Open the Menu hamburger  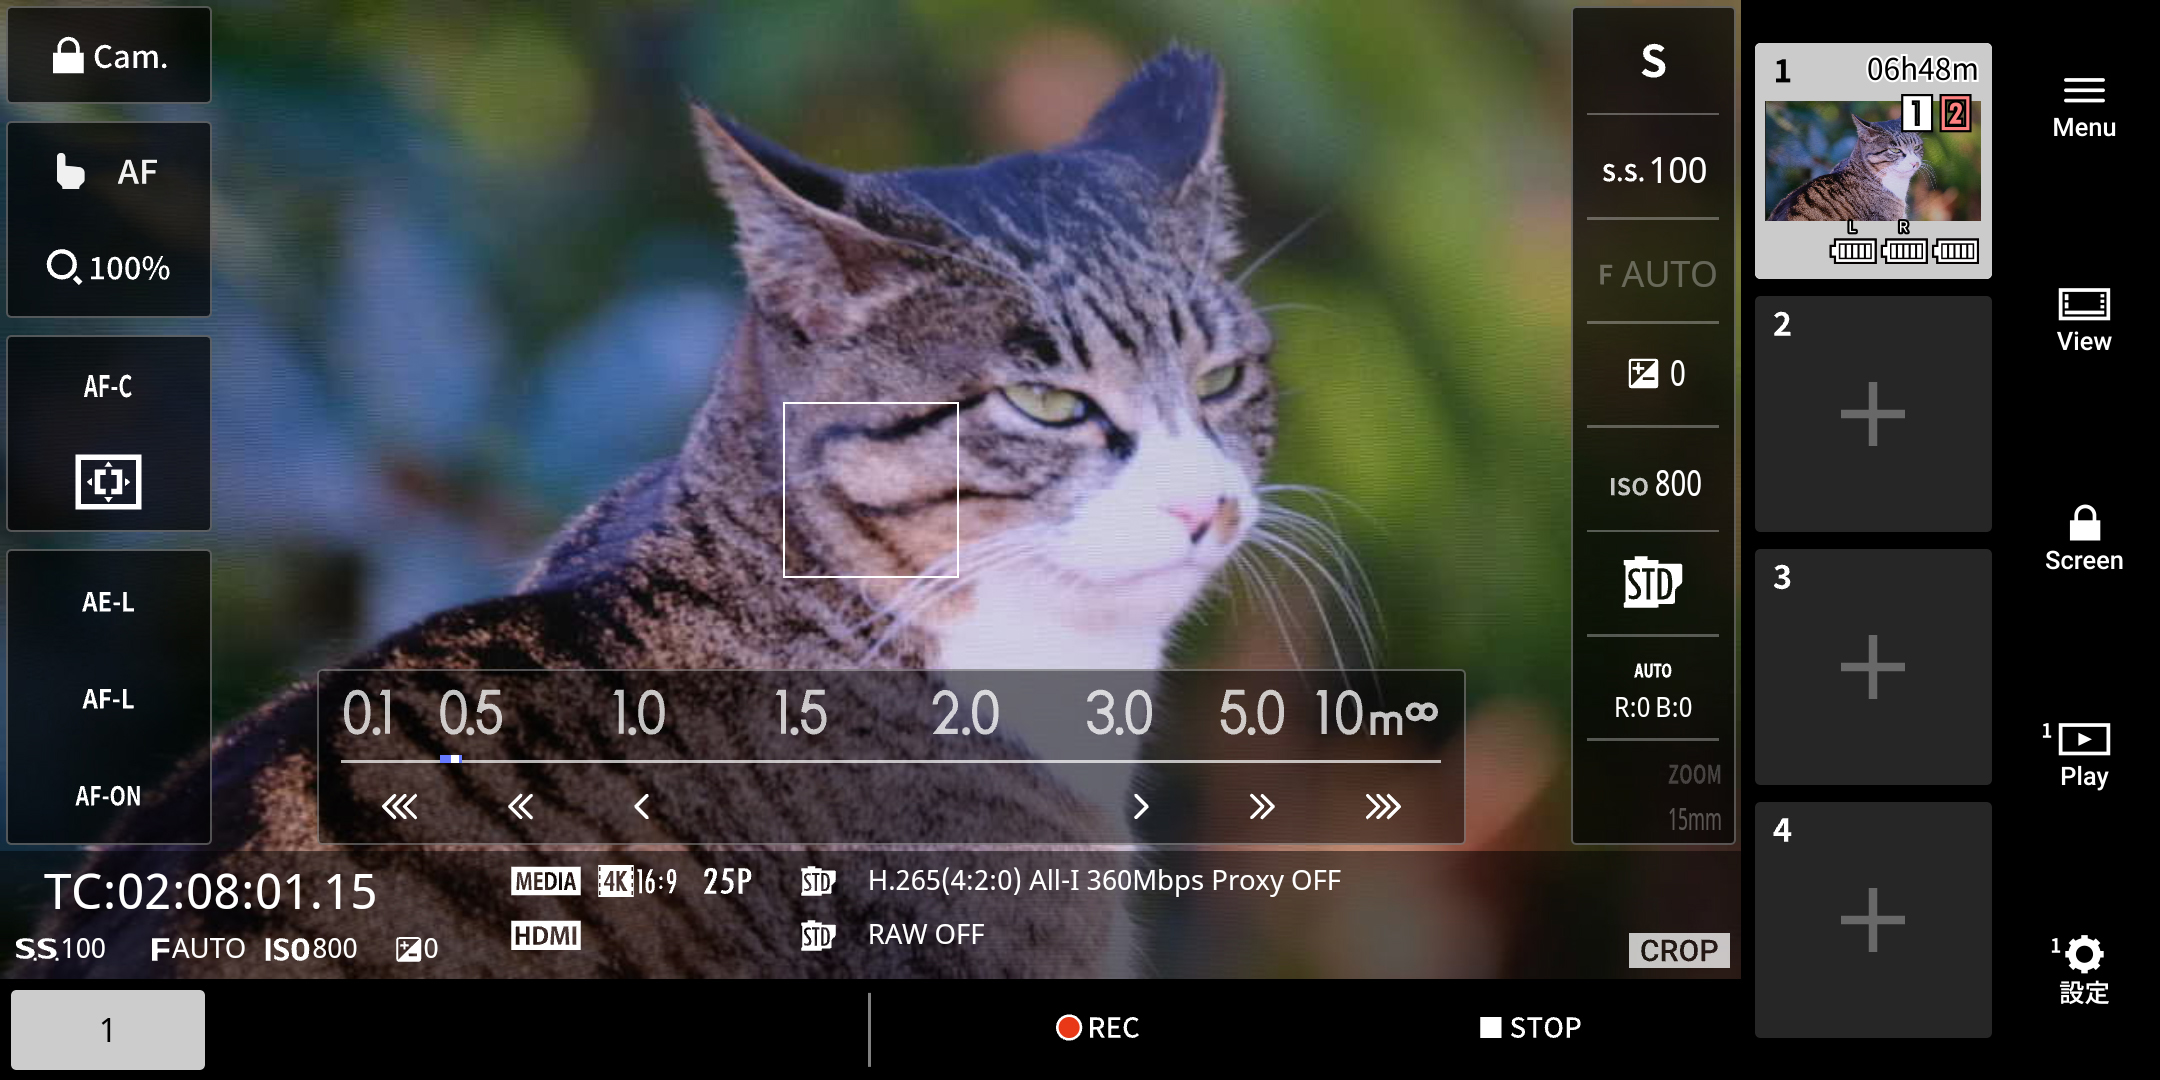tap(2084, 108)
